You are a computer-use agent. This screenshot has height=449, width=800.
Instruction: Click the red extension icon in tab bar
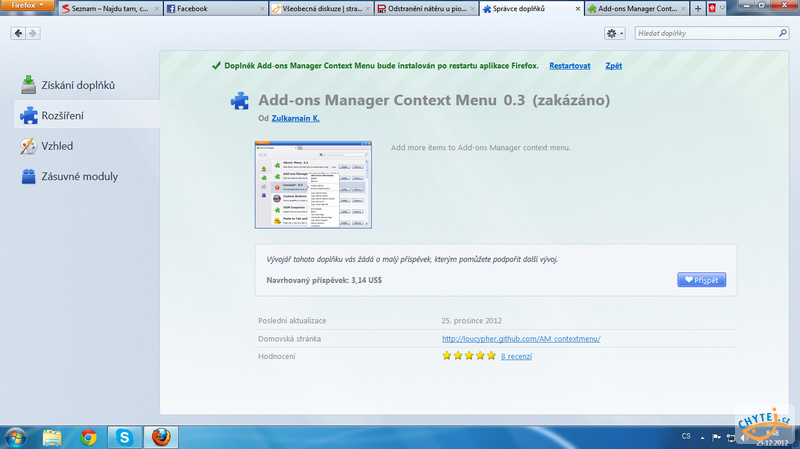click(x=713, y=8)
